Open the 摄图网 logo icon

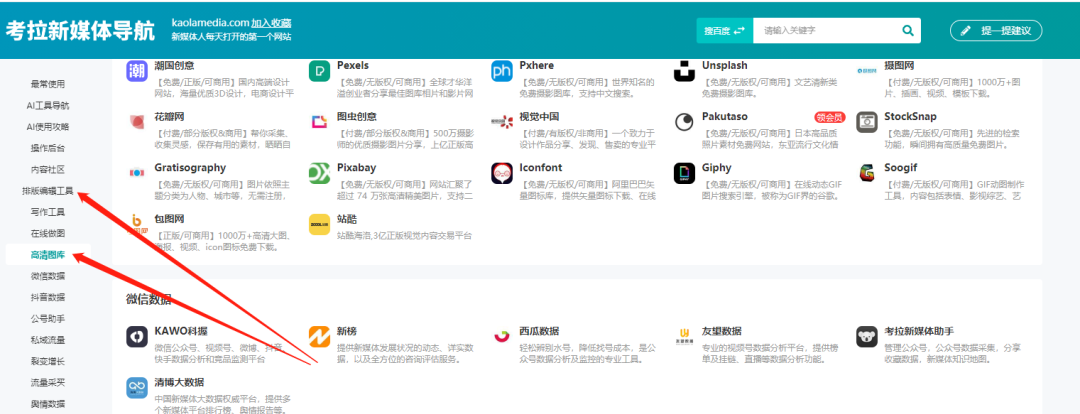click(x=866, y=71)
